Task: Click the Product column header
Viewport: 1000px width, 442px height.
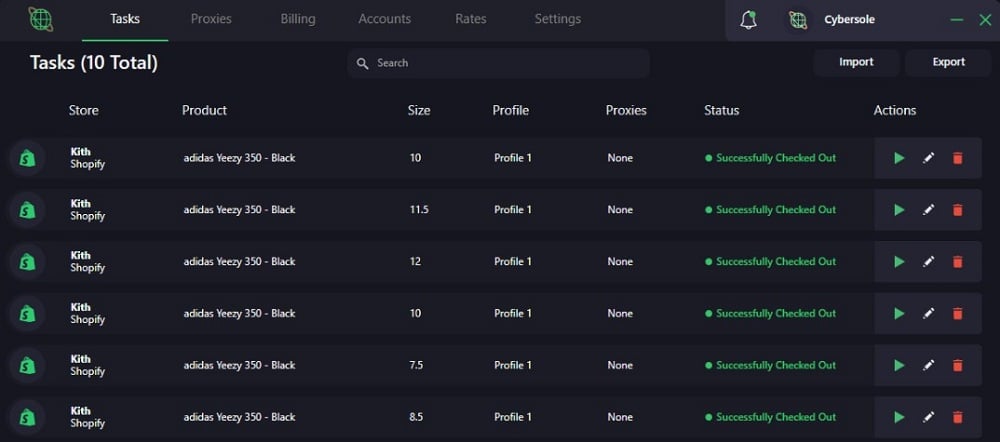Action: click(x=204, y=110)
